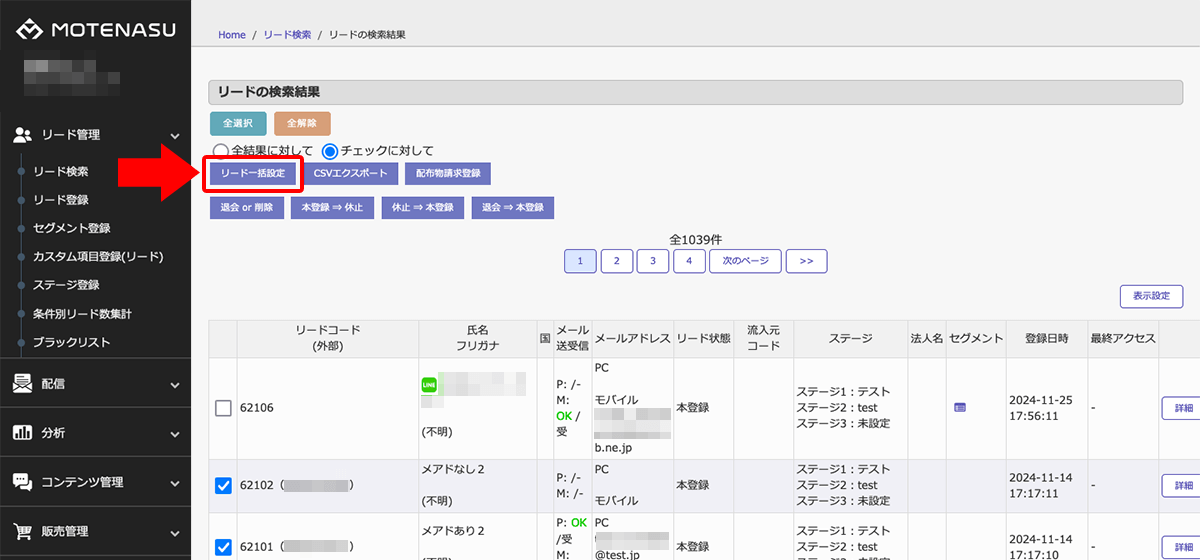This screenshot has height=560, width=1200.
Task: Click the リード管理 people icon
Action: click(x=23, y=134)
